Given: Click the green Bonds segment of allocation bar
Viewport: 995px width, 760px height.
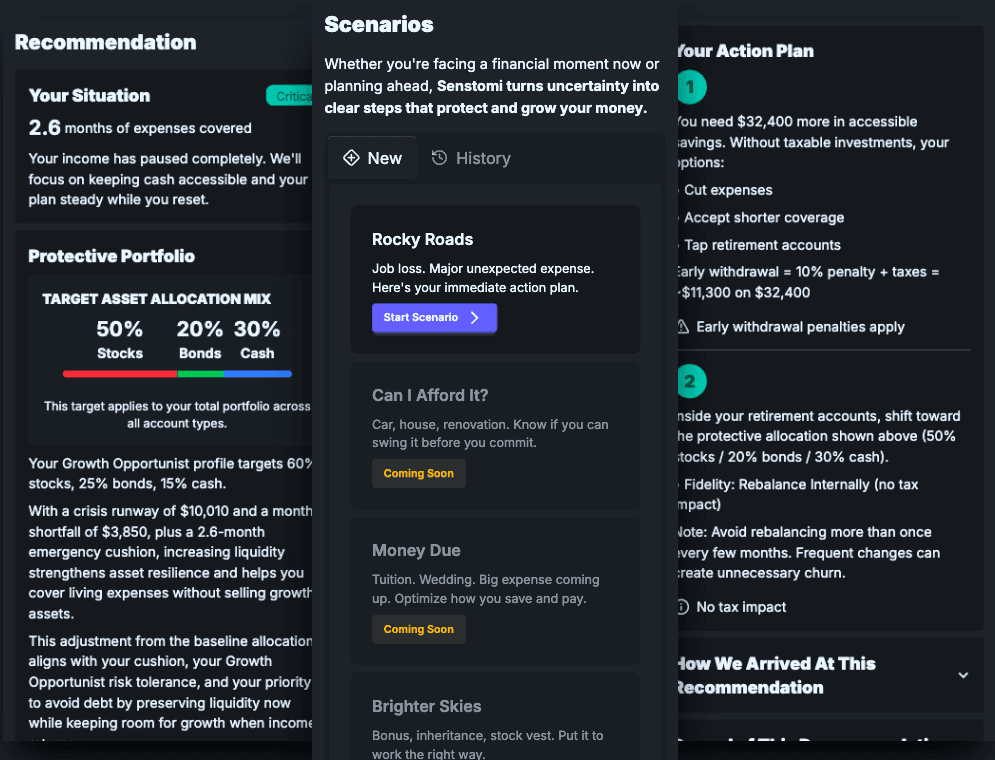Looking at the screenshot, I should tap(200, 374).
